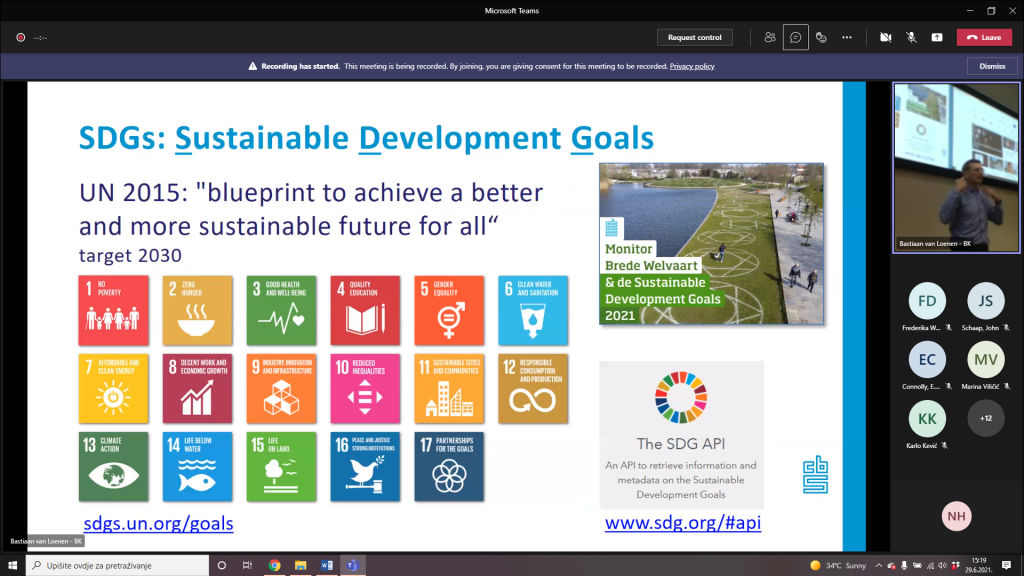
Task: Open the Share content tray
Action: [x=937, y=37]
